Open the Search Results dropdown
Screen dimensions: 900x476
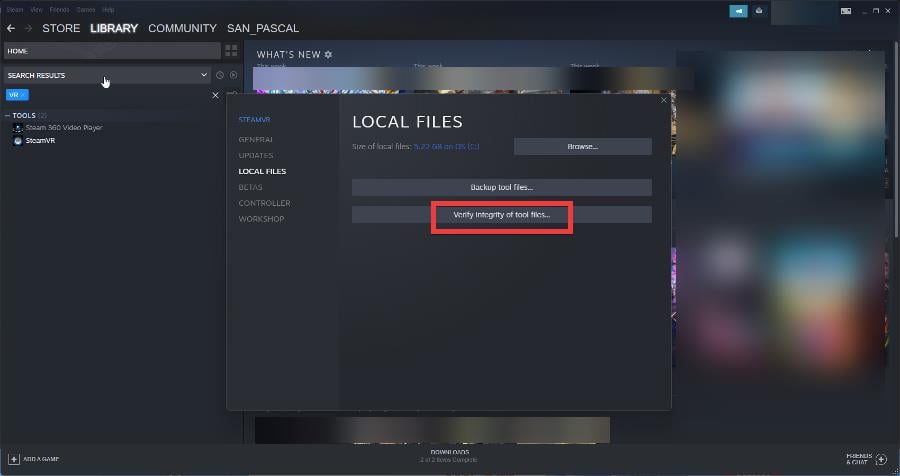pos(107,75)
